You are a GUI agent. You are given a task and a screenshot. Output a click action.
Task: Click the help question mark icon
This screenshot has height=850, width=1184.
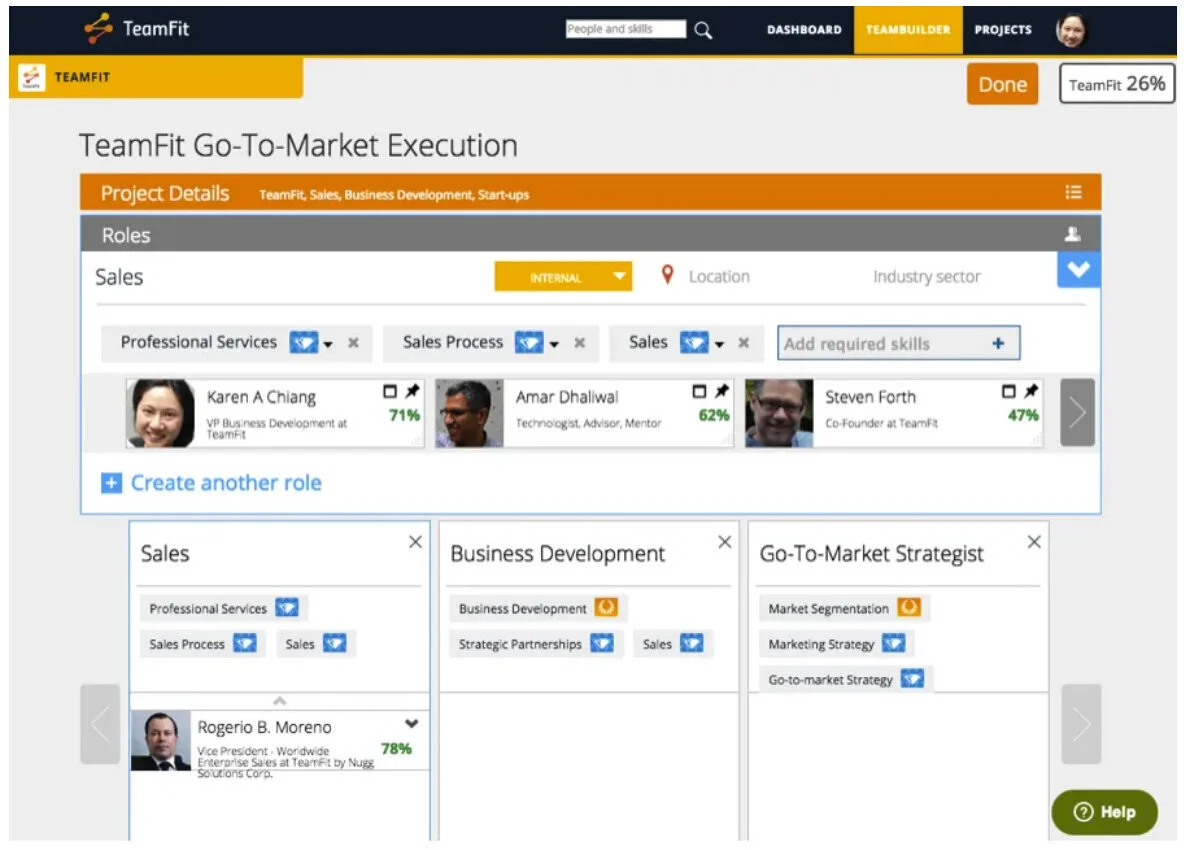pos(1084,812)
